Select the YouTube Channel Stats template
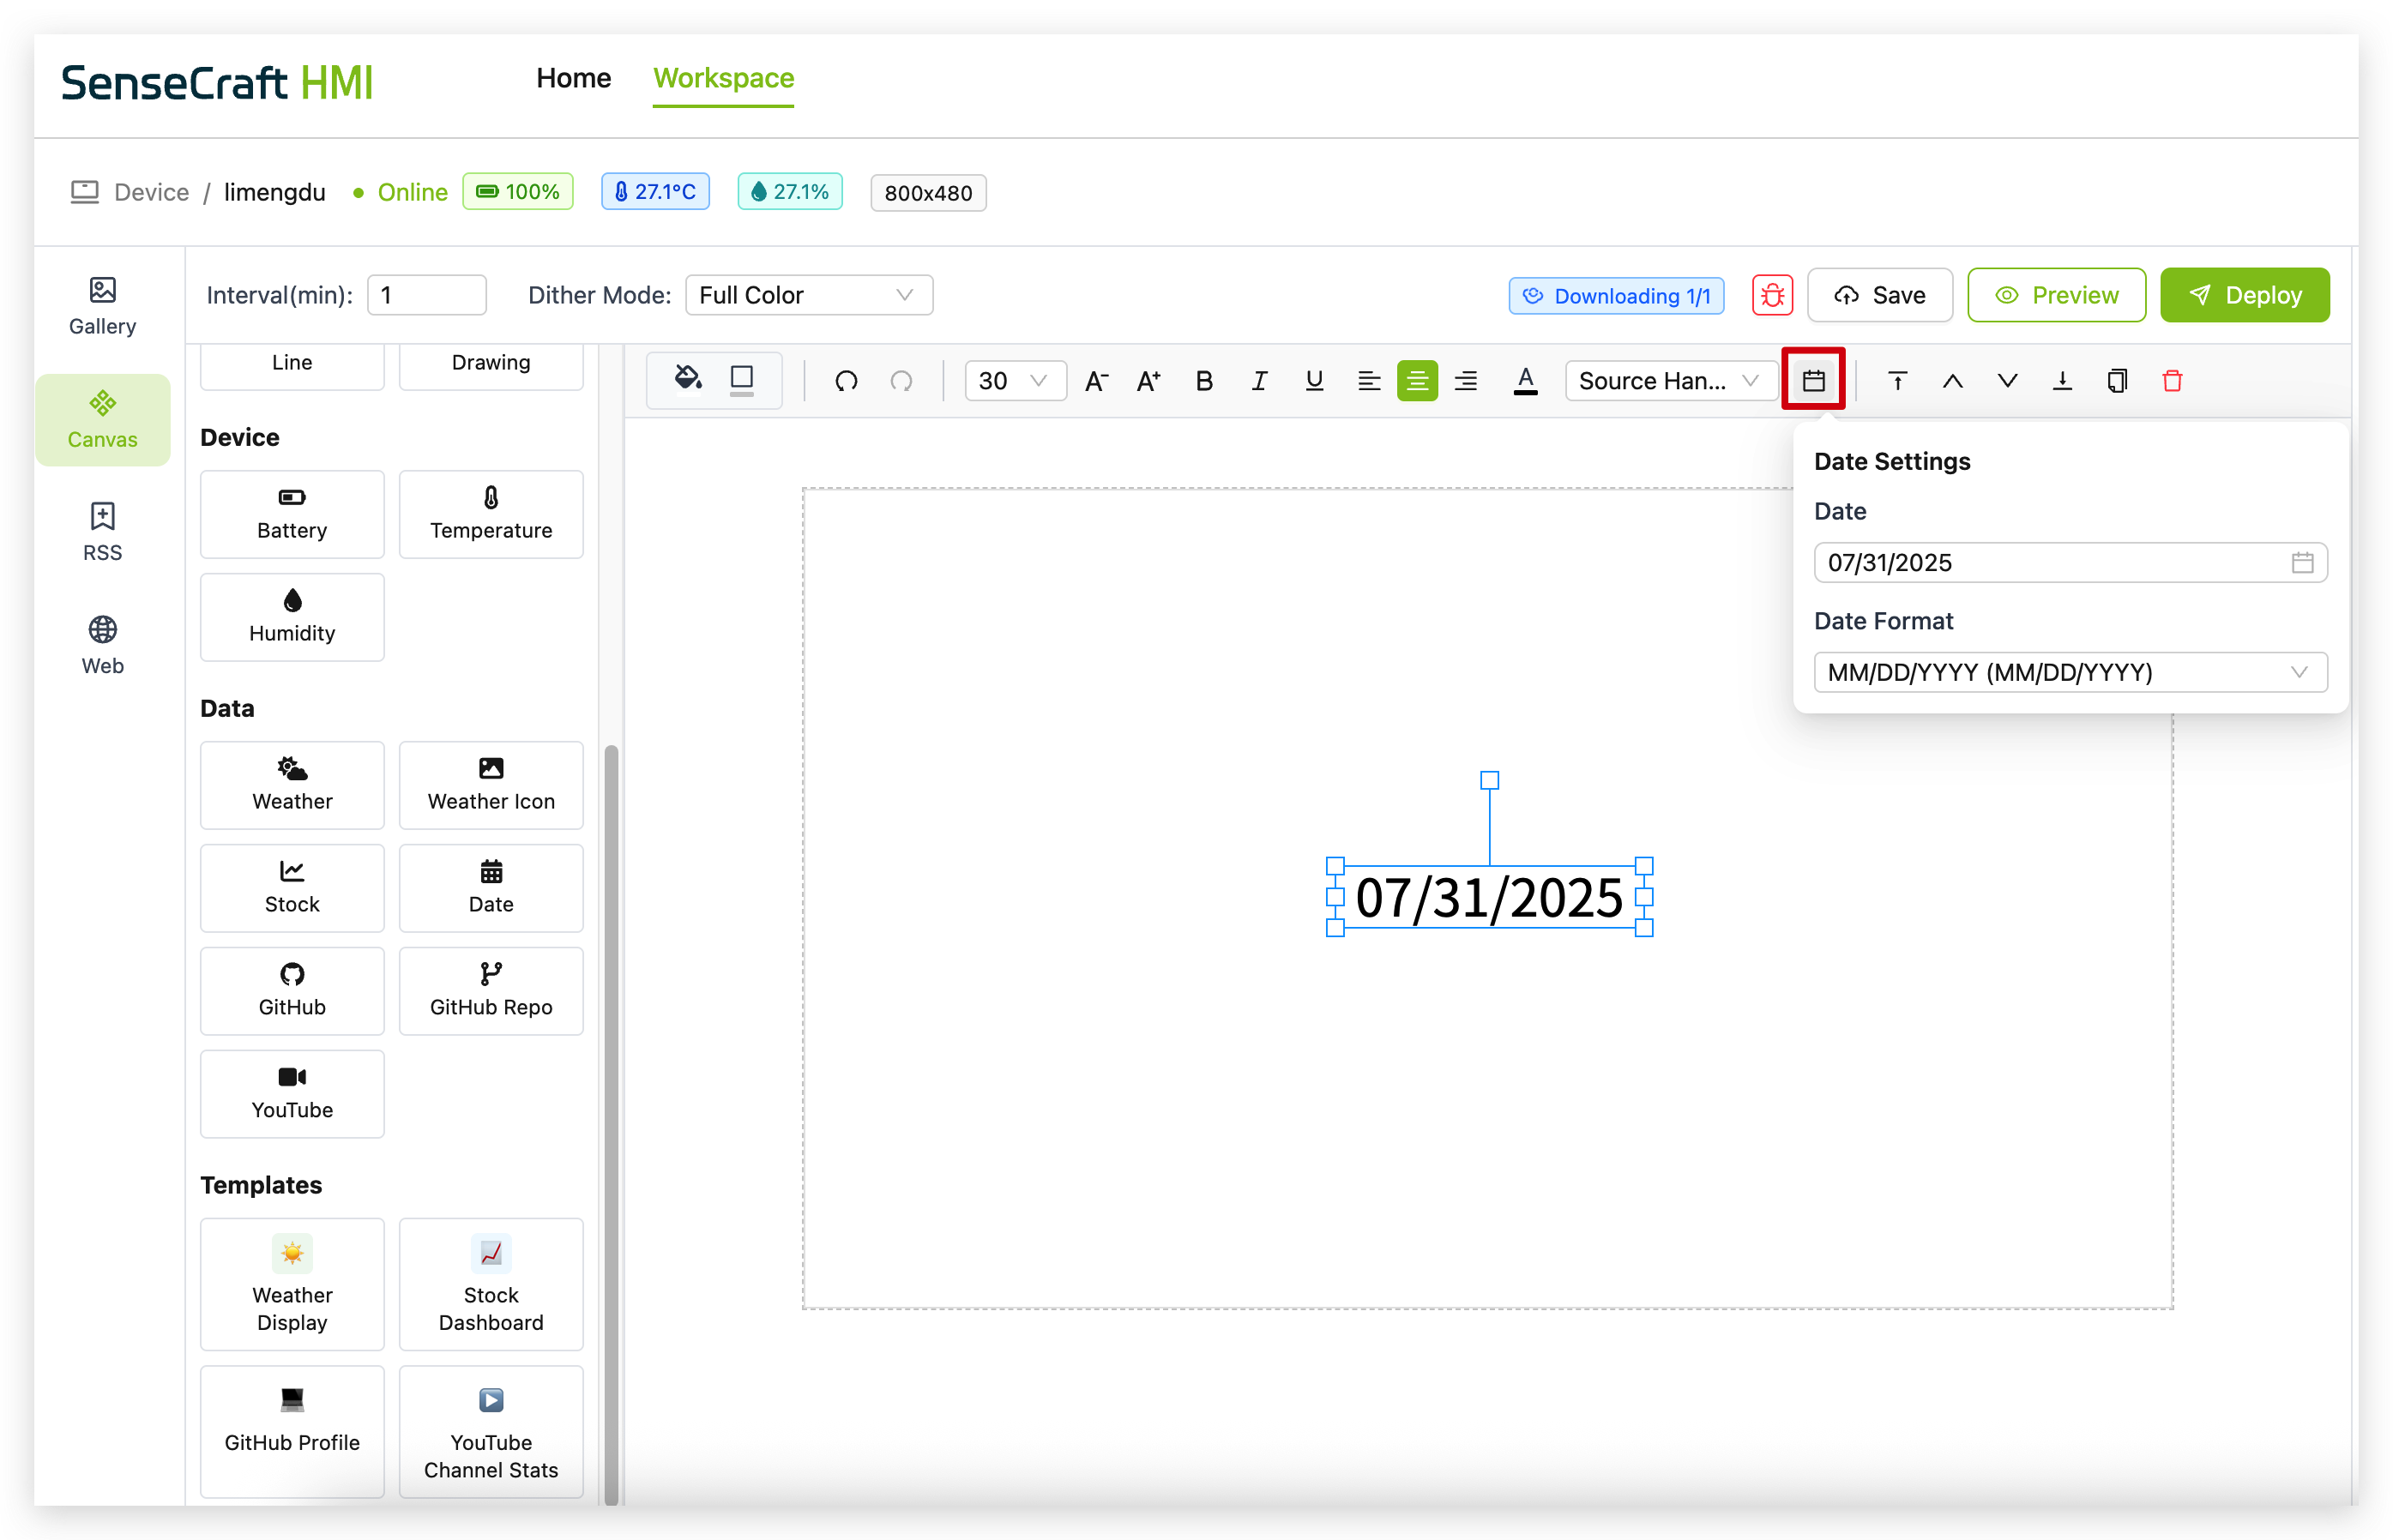The width and height of the screenshot is (2393, 1540). coord(490,1432)
